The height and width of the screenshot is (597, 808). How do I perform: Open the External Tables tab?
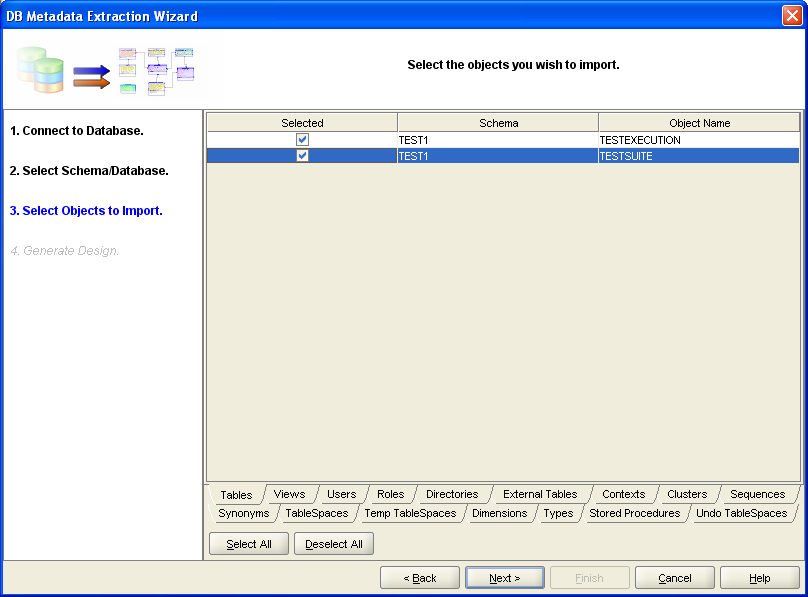click(540, 494)
